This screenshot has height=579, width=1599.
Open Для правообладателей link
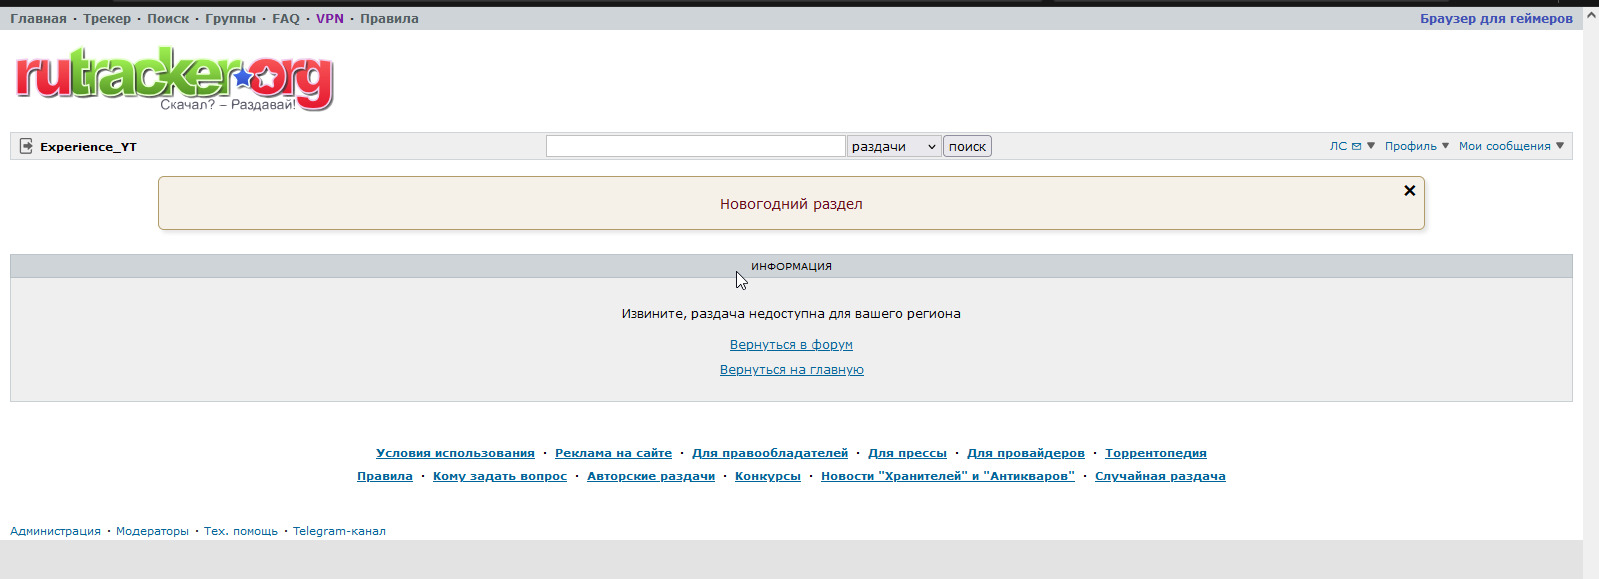[x=770, y=453]
